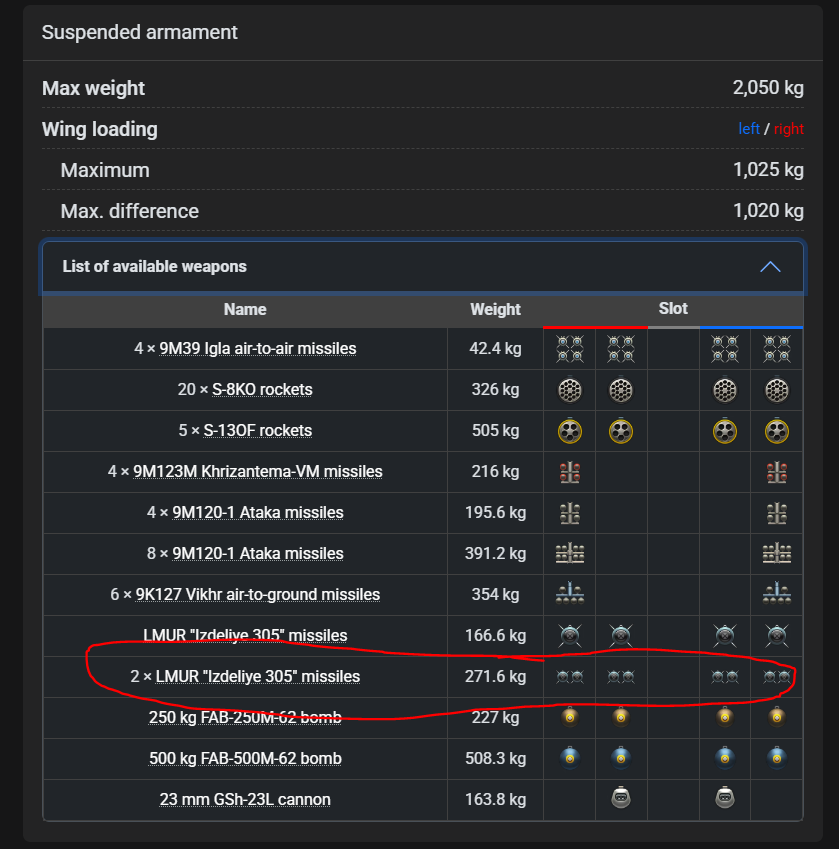Click the 8 × Ataka missile rack icon in the last slot
Screen dimensions: 839x849
click(x=776, y=553)
